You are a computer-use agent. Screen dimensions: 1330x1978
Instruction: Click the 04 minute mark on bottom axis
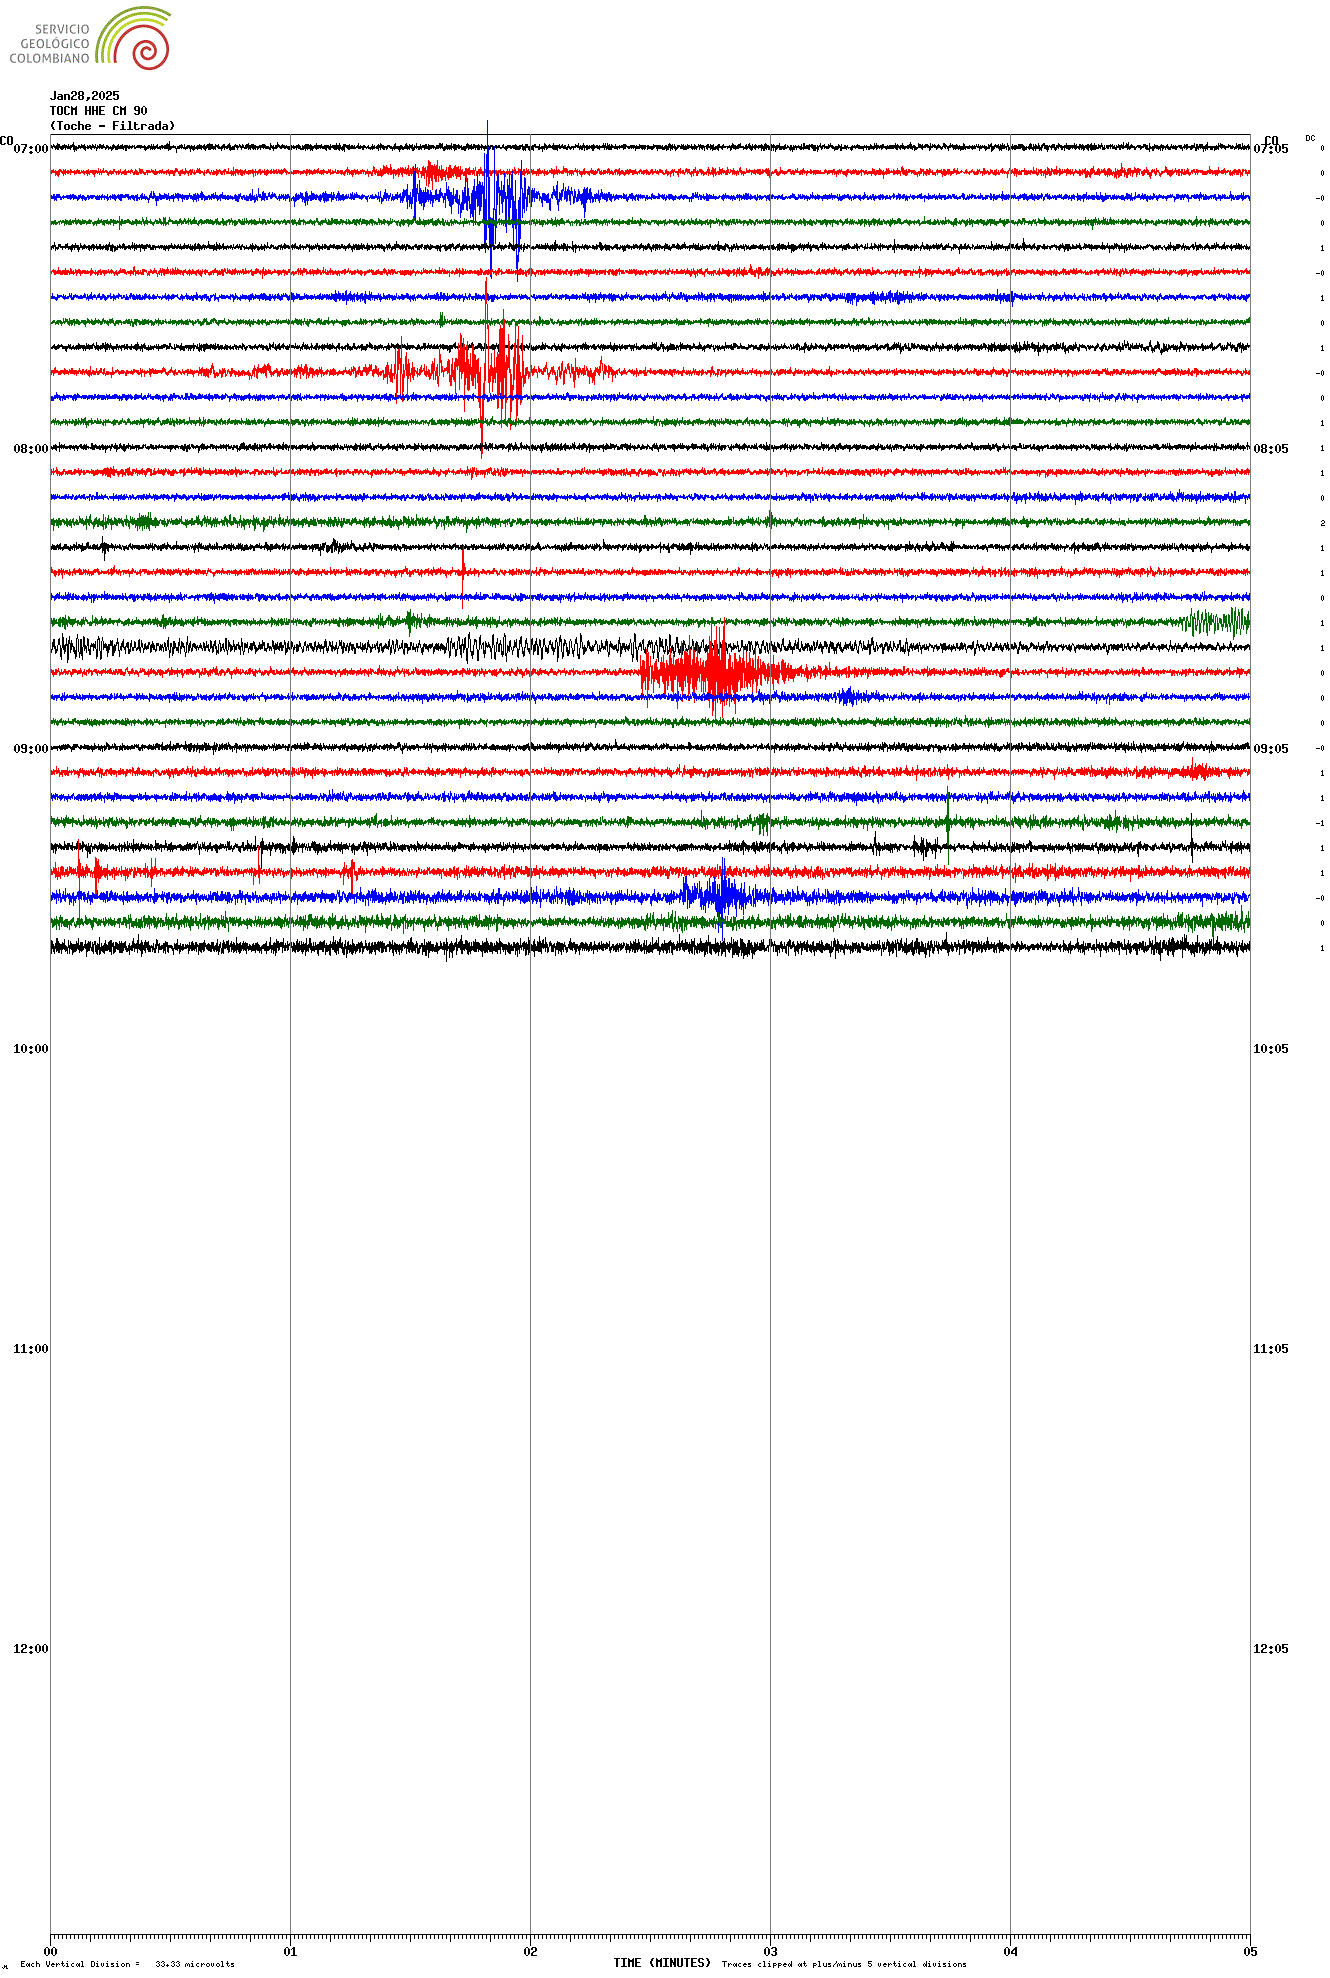(1010, 1951)
